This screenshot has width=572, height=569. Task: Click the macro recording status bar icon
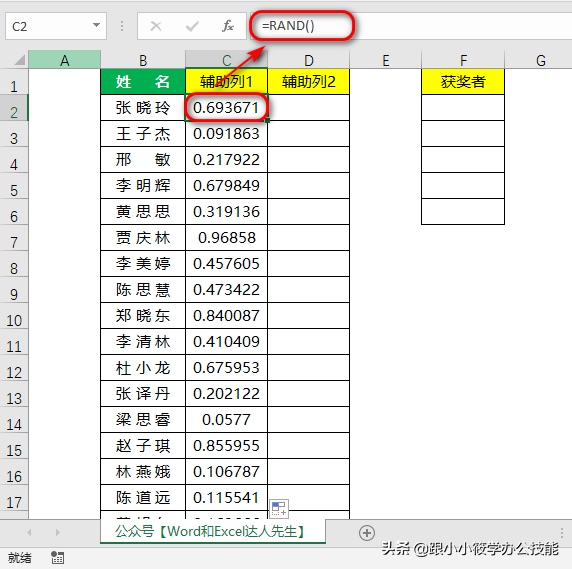tap(57, 558)
